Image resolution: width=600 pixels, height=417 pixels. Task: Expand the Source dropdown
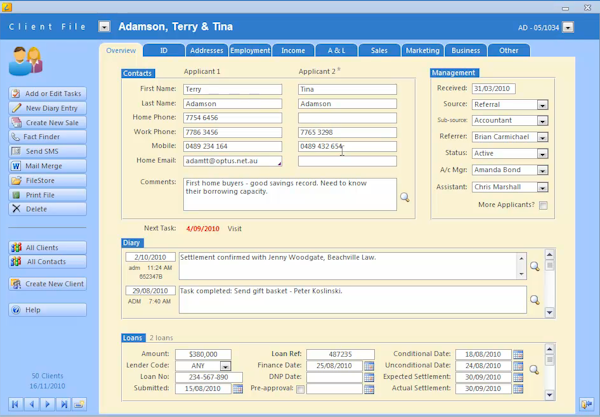[x=542, y=104]
